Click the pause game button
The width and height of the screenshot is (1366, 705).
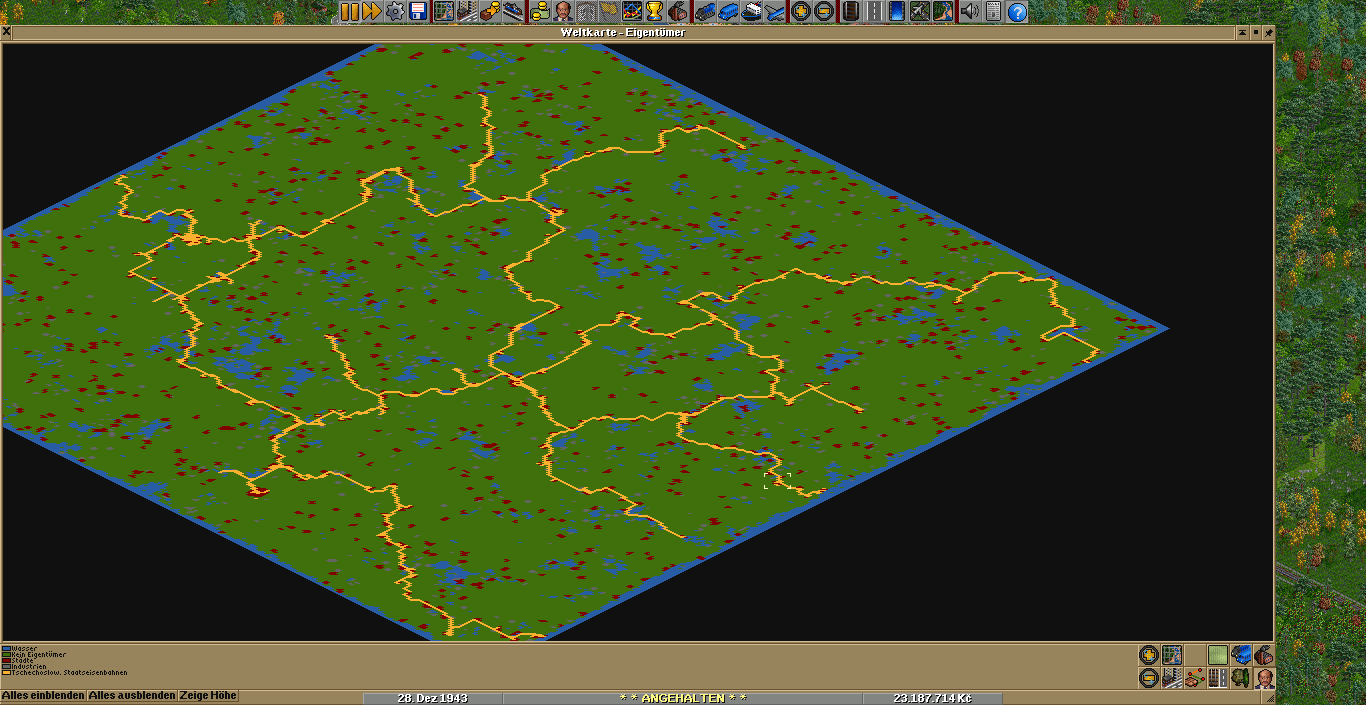[349, 11]
